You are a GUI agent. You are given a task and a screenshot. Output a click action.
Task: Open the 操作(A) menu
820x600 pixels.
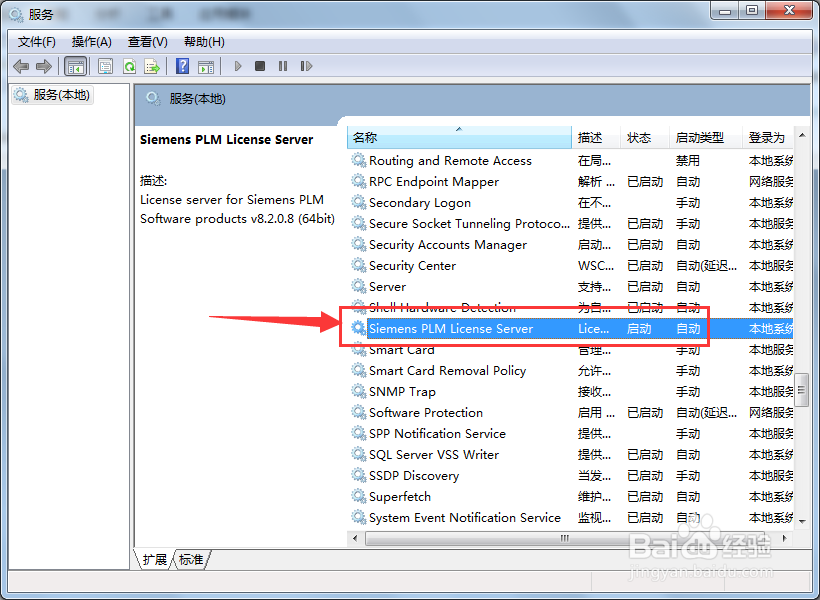click(92, 42)
